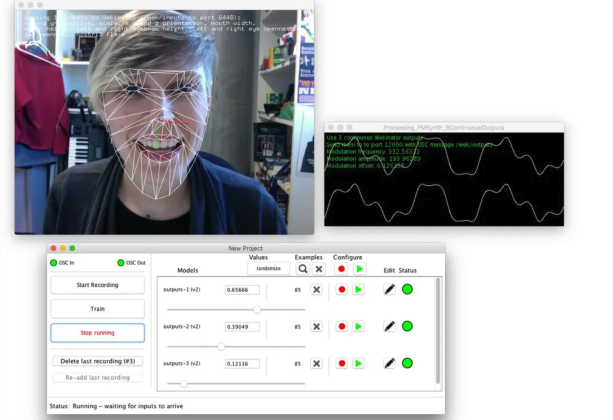Click the Models column header

[188, 270]
